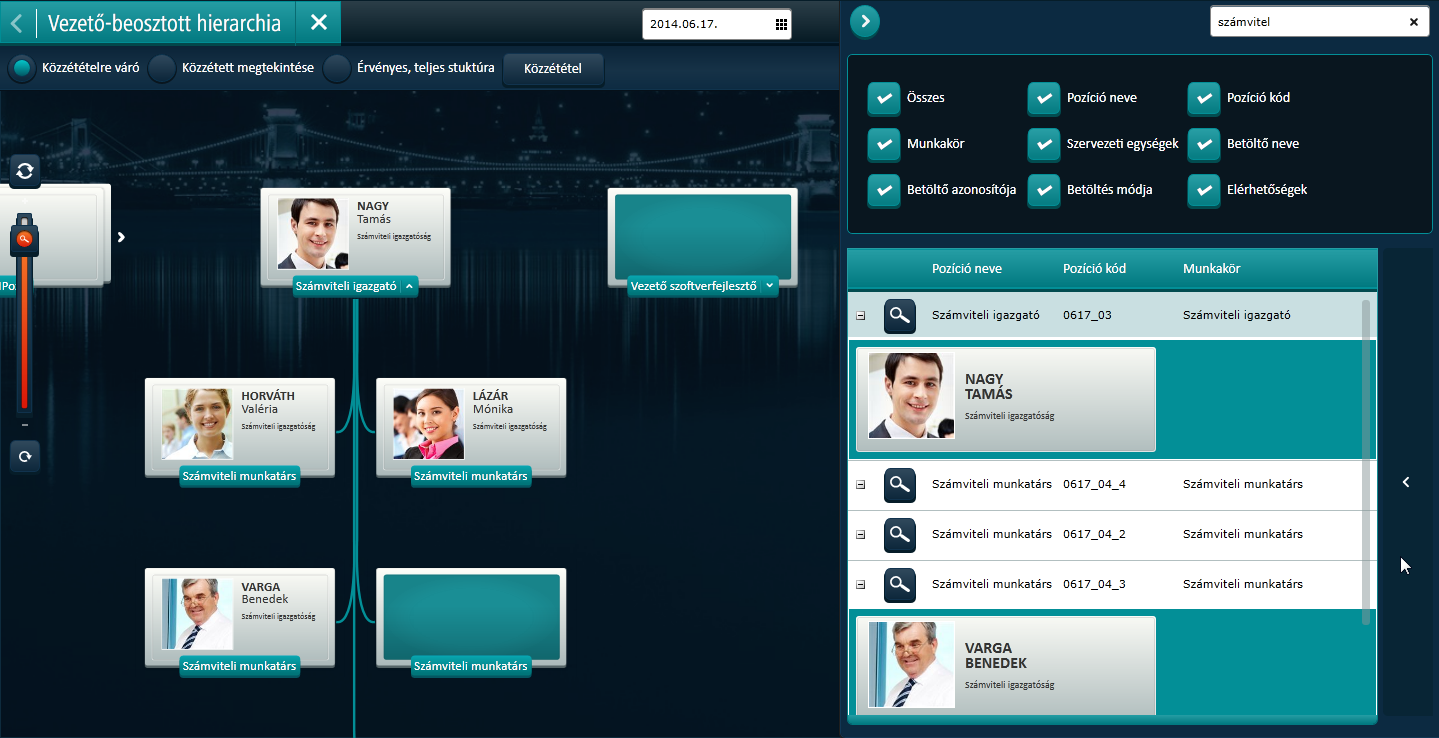The height and width of the screenshot is (738, 1439).
Task: Click the magnifier icon for position 0617_04_4
Action: pos(900,485)
